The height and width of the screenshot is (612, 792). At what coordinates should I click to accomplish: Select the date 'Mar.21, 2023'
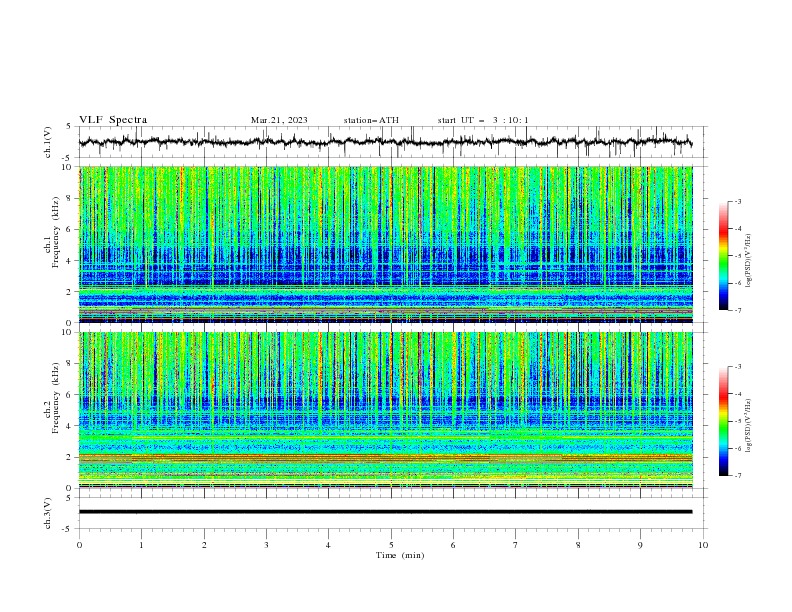click(279, 120)
